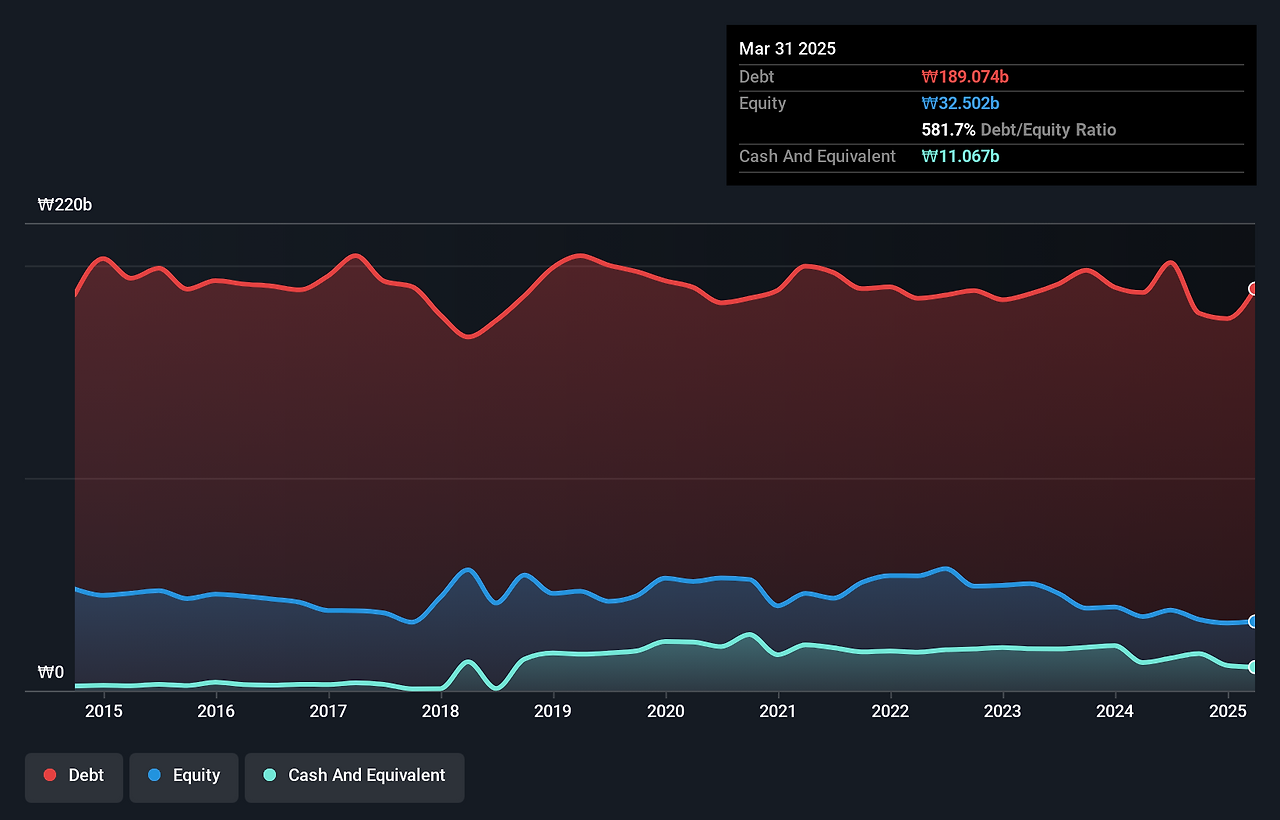Click the 2019 x-axis label
The image size is (1280, 820).
[553, 711]
